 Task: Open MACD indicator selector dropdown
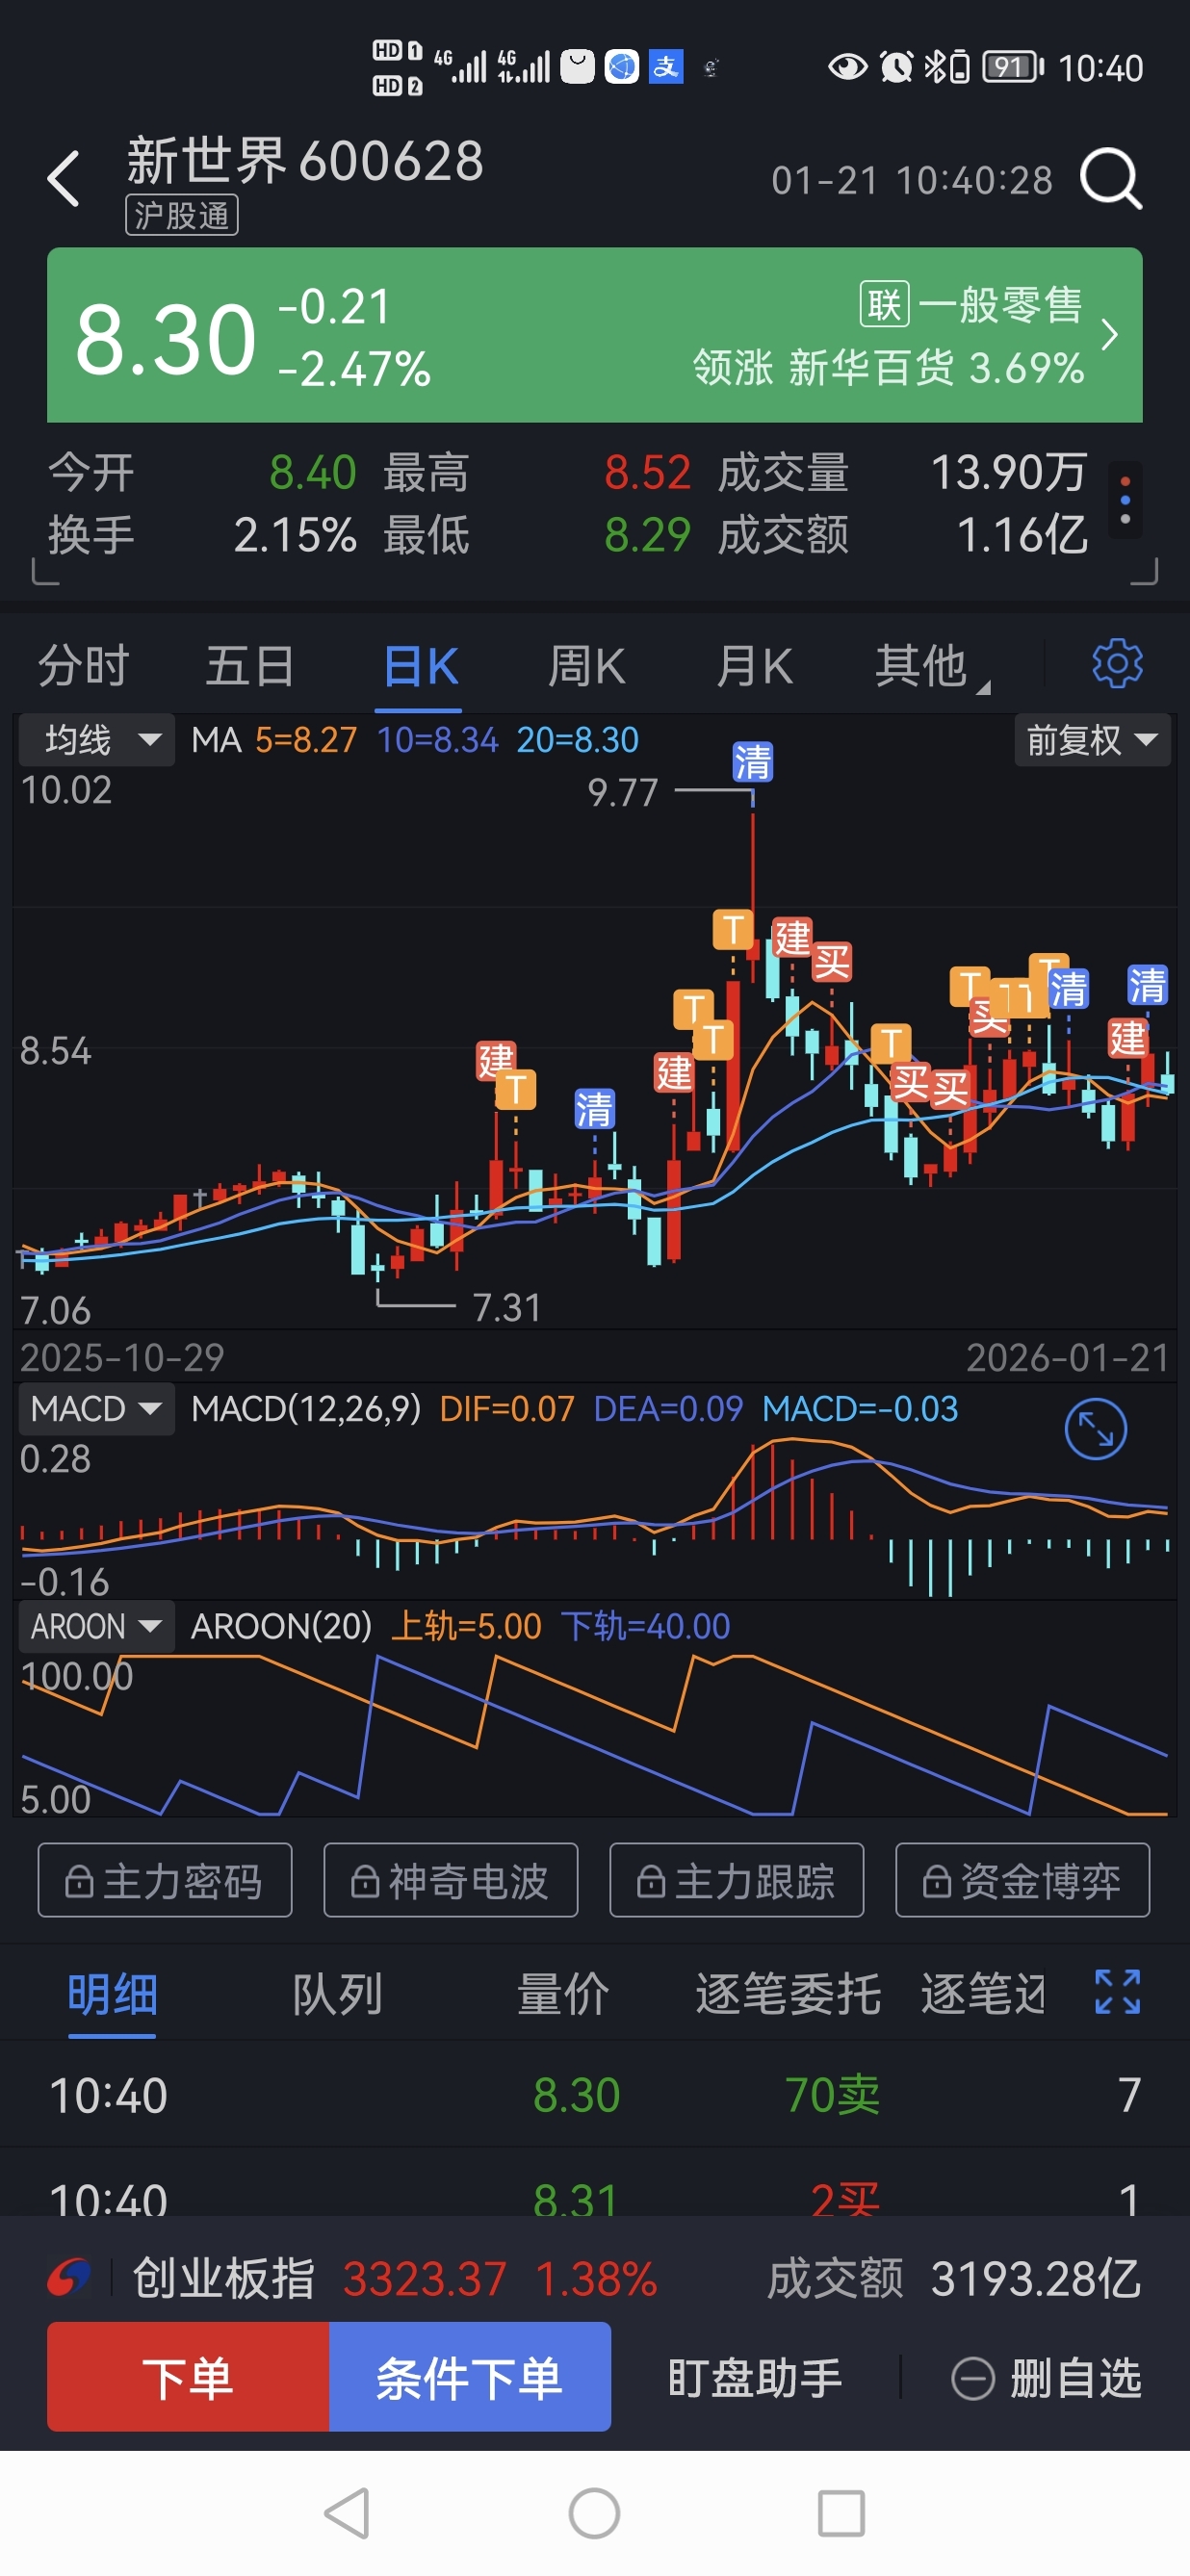97,1409
